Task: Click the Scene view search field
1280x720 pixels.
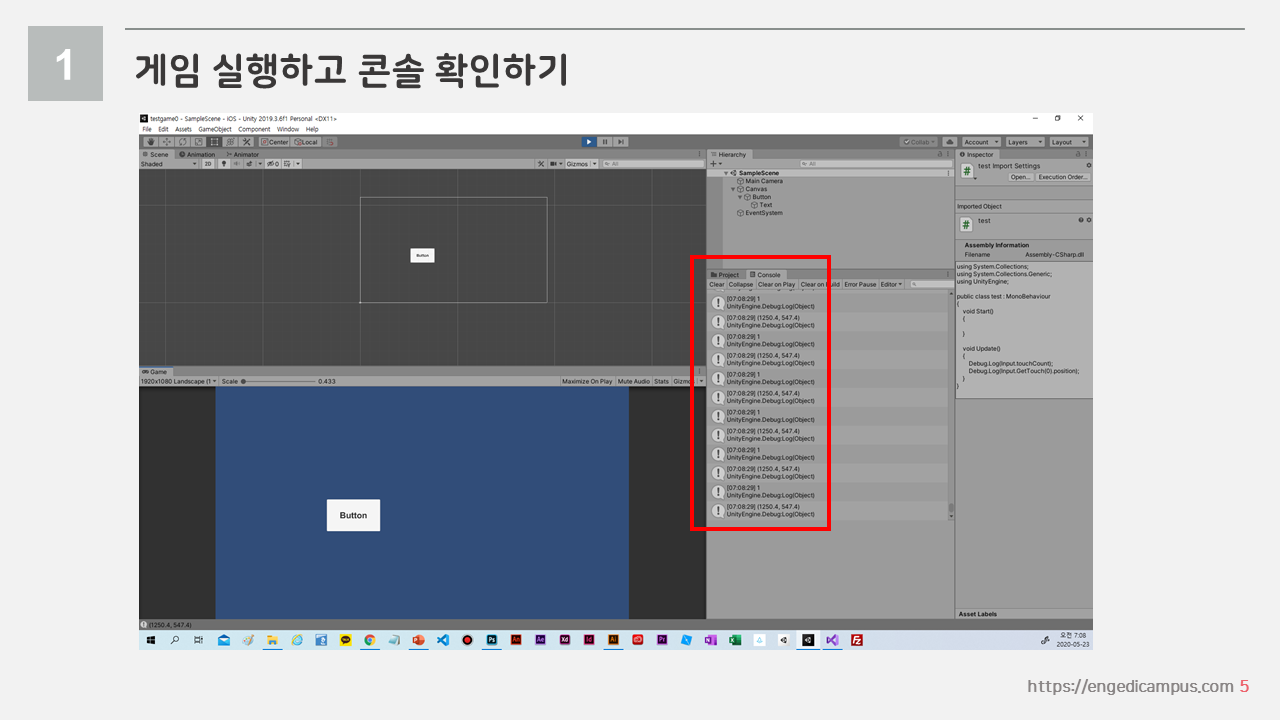Action: [x=651, y=164]
